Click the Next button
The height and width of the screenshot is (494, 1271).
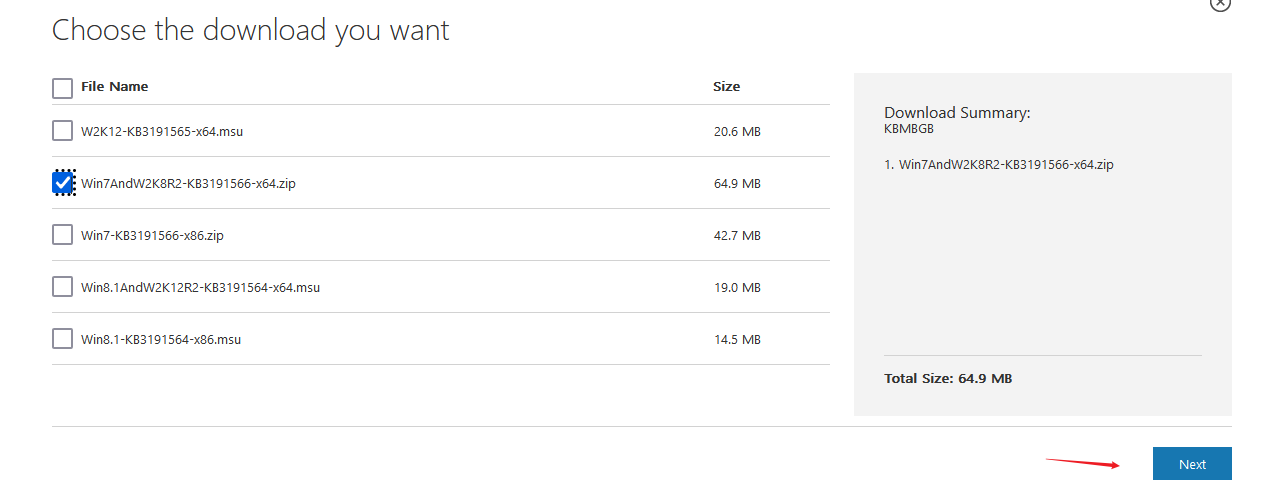[x=1192, y=464]
